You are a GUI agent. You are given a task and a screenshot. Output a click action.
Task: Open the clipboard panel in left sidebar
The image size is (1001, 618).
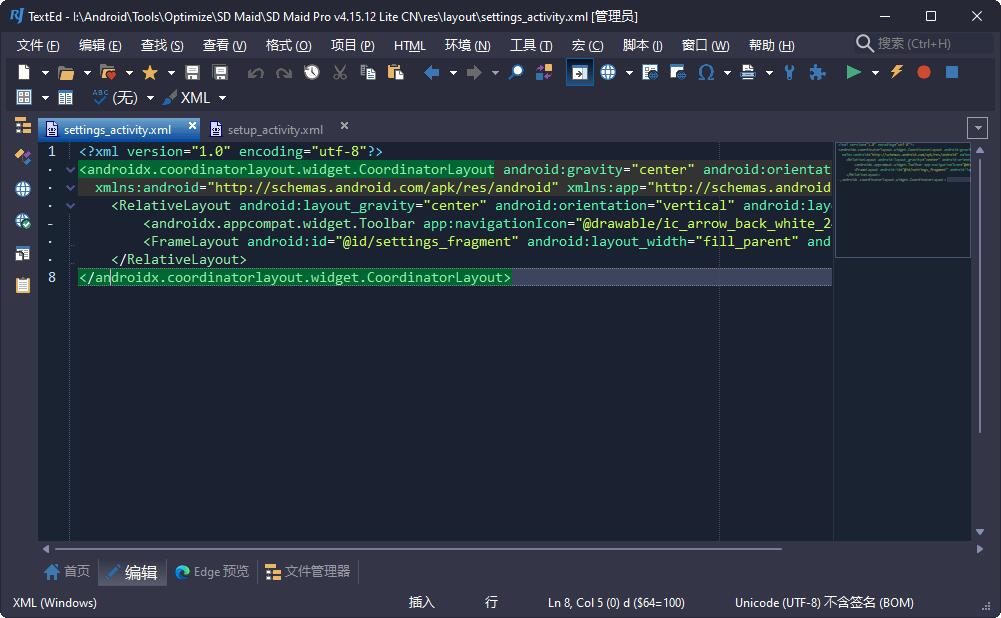point(23,285)
